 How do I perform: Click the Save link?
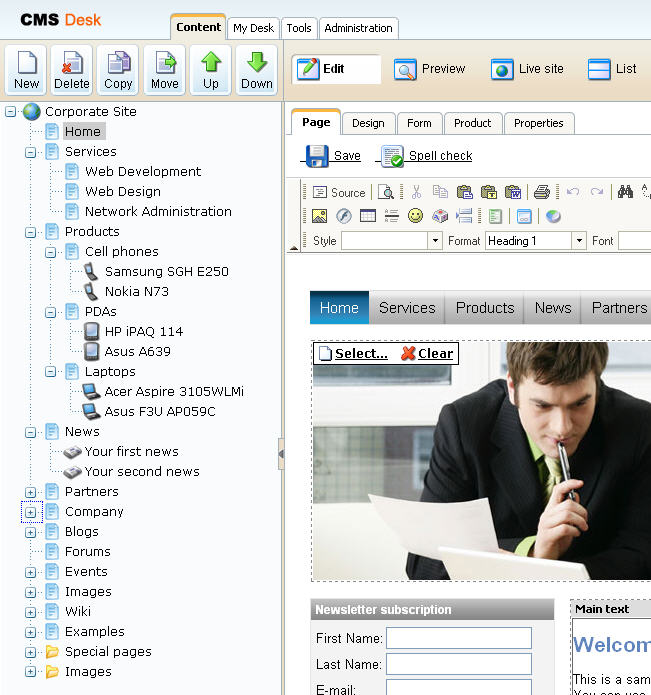pyautogui.click(x=347, y=156)
